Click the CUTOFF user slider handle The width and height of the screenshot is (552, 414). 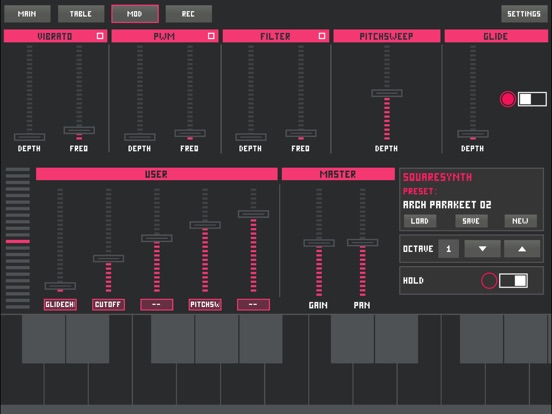point(108,258)
